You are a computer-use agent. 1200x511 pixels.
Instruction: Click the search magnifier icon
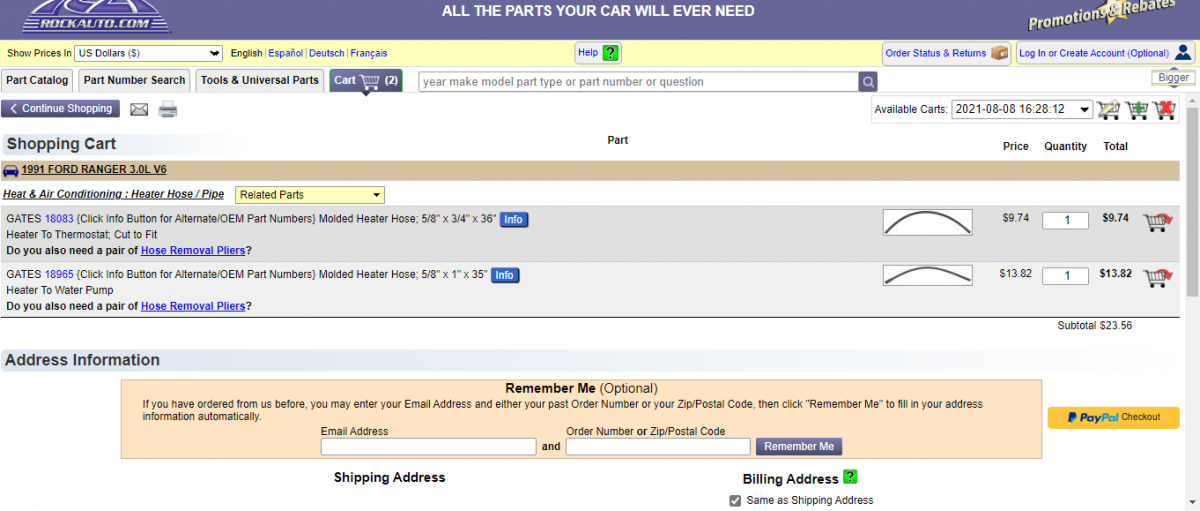(x=869, y=82)
